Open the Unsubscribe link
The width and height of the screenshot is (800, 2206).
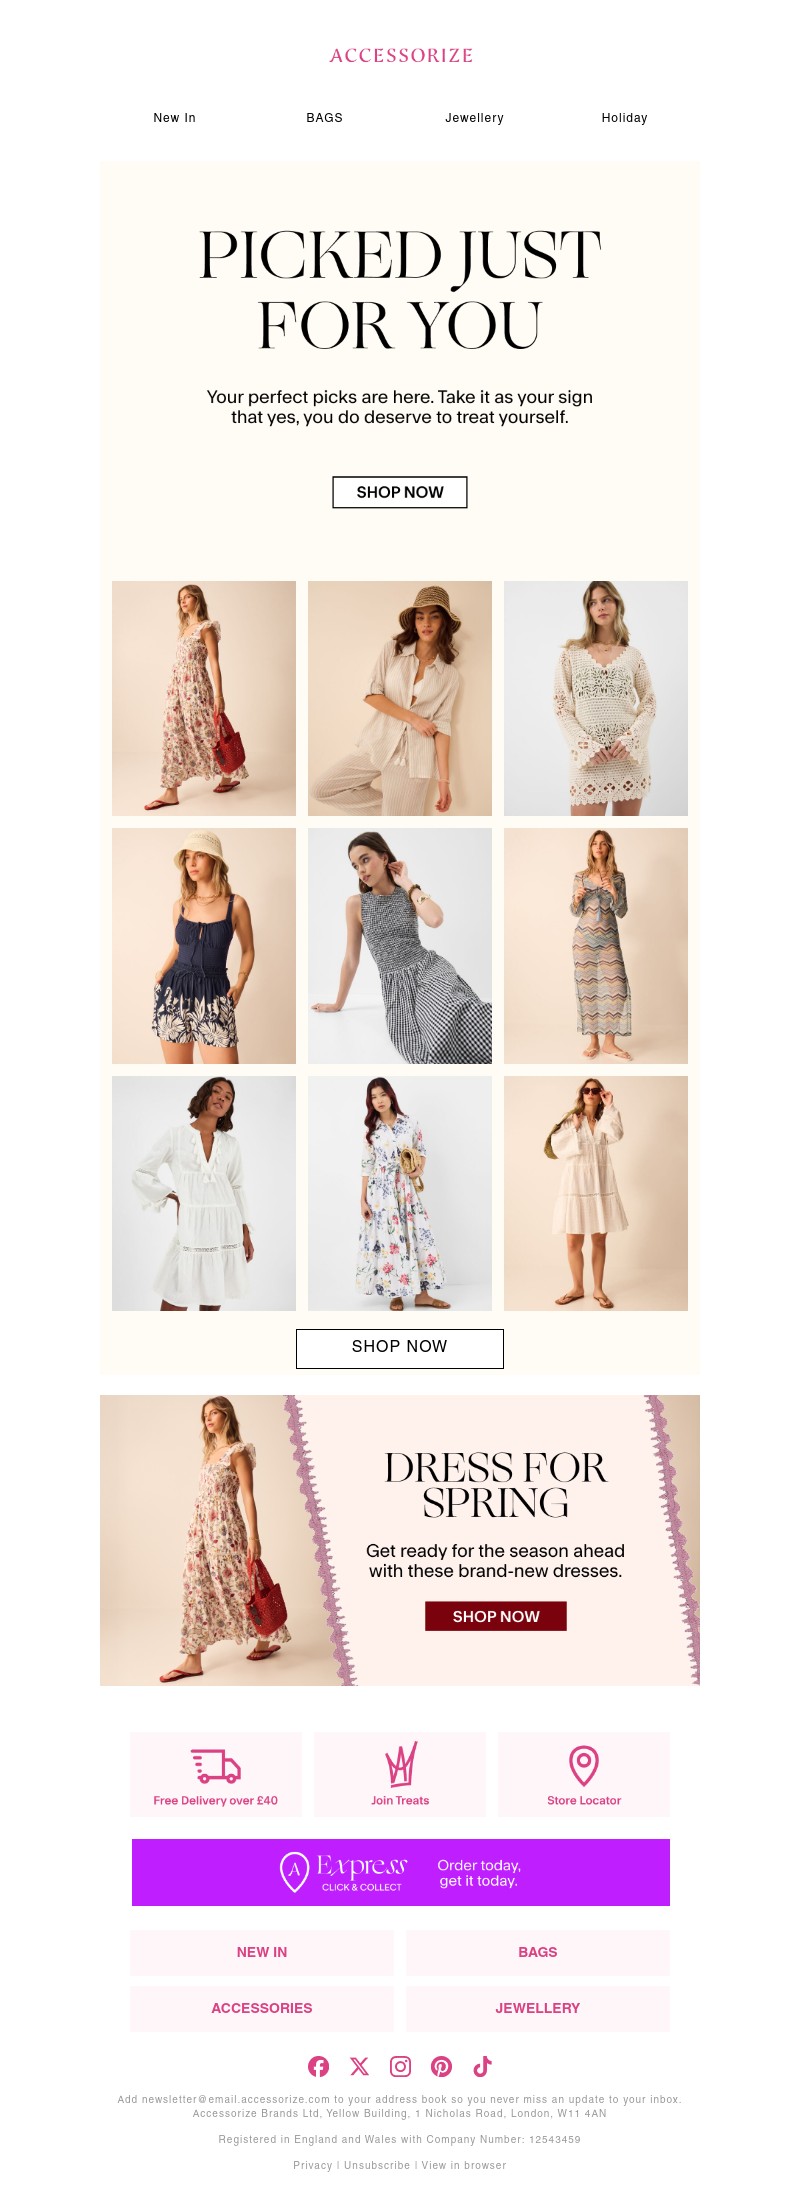(x=377, y=2165)
